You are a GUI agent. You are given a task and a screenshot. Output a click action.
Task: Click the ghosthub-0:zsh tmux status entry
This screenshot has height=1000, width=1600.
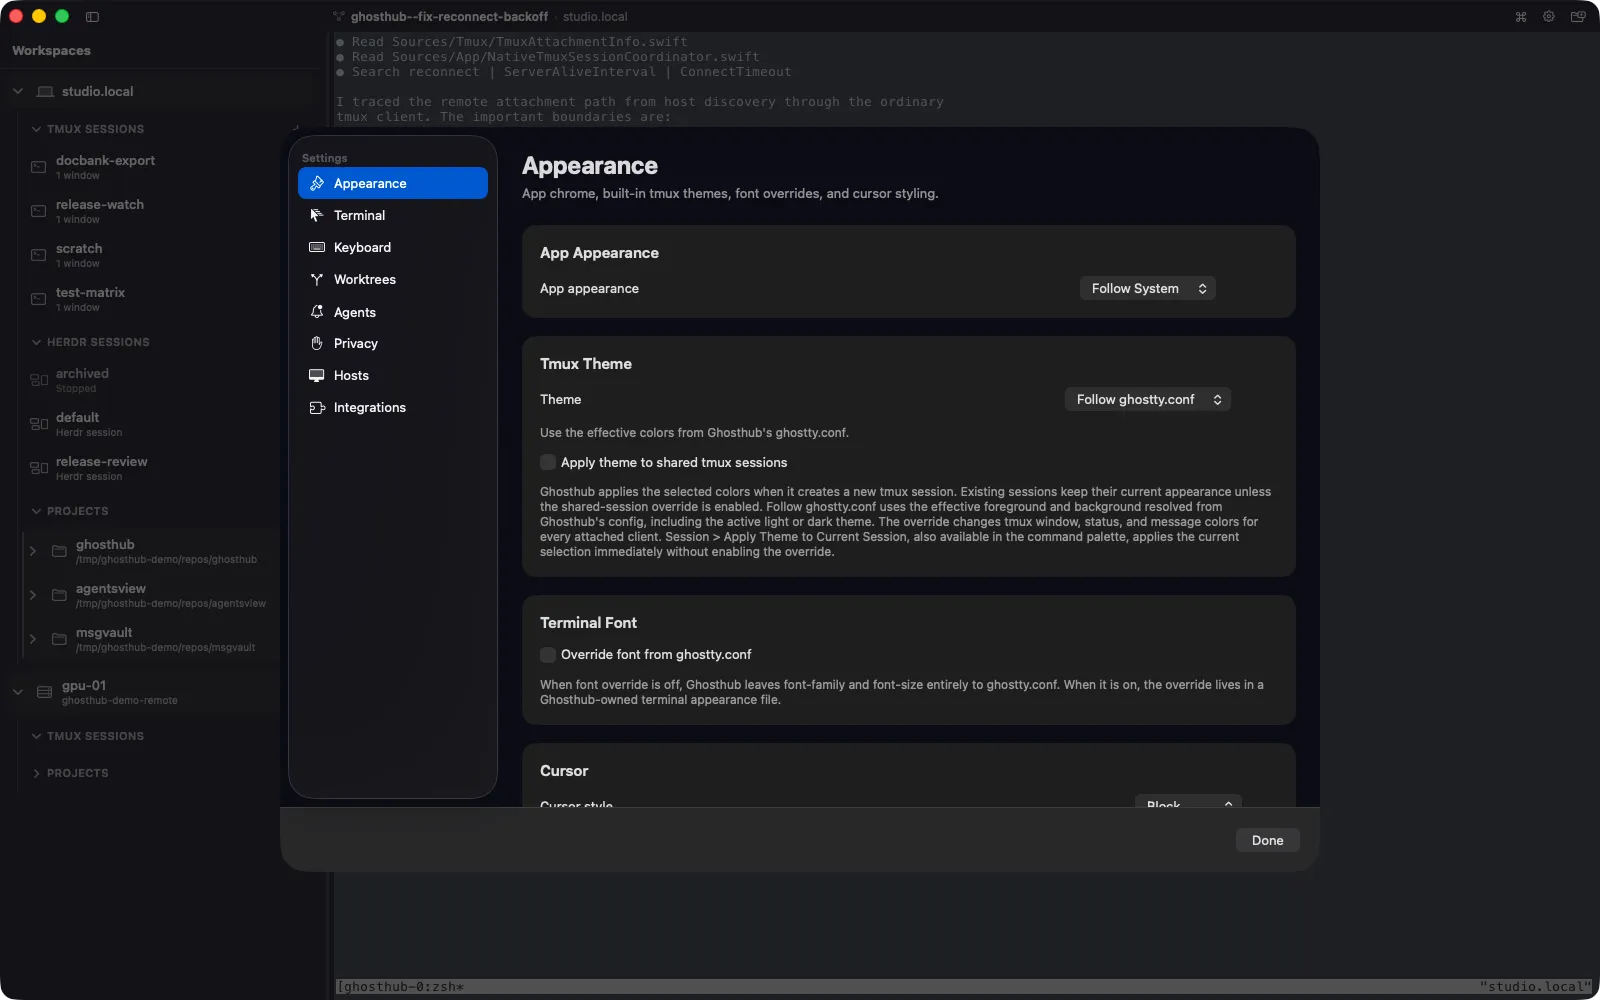point(400,987)
